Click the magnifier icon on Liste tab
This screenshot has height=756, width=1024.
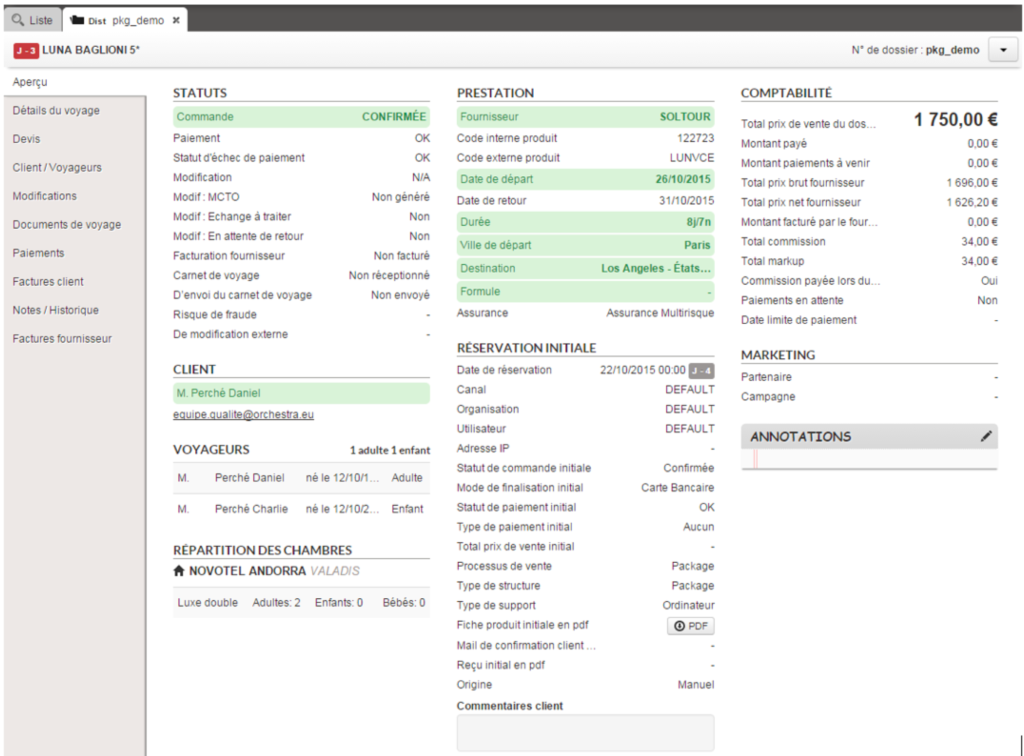17,20
